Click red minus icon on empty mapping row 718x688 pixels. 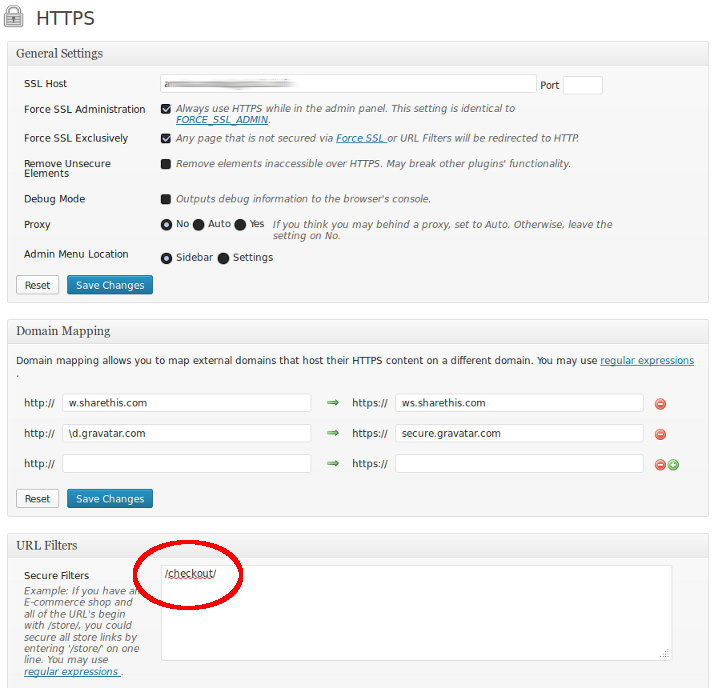[x=659, y=465]
